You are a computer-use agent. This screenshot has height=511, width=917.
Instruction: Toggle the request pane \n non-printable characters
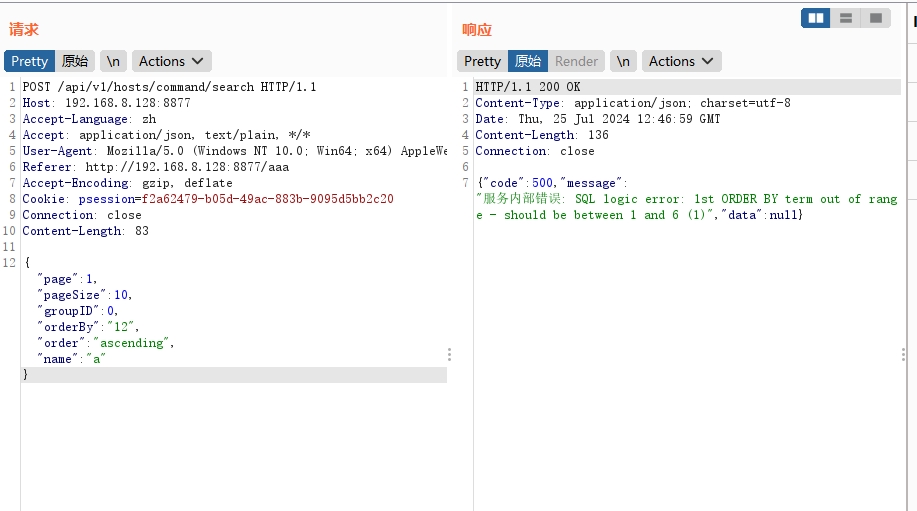coord(113,61)
